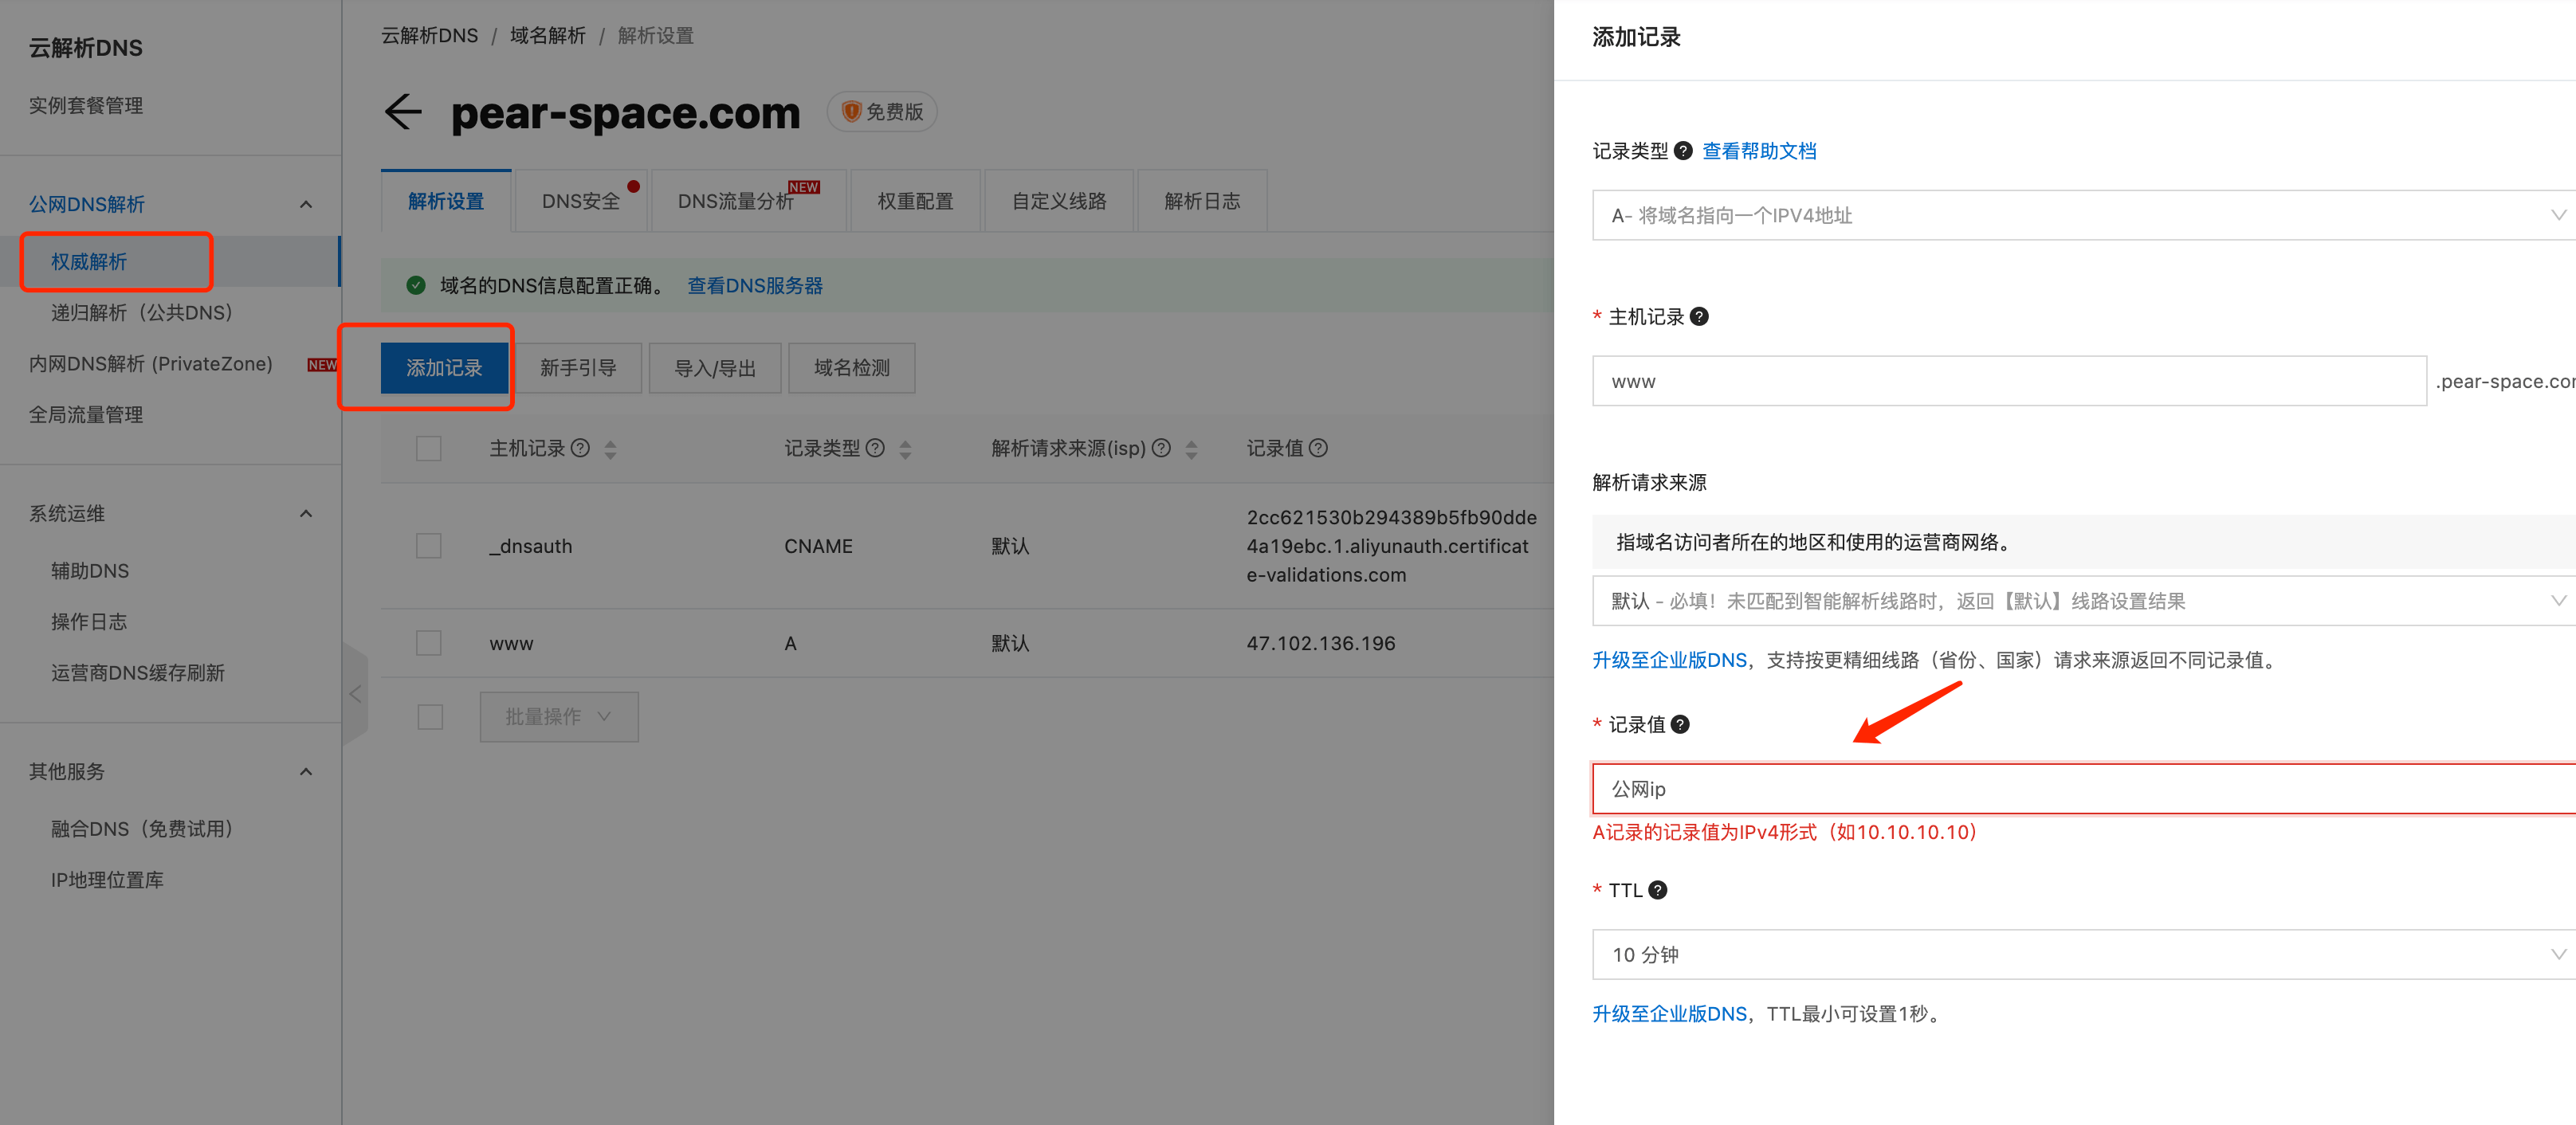Open the 查看DNS服务器 link
The width and height of the screenshot is (2576, 1125).
click(x=755, y=286)
